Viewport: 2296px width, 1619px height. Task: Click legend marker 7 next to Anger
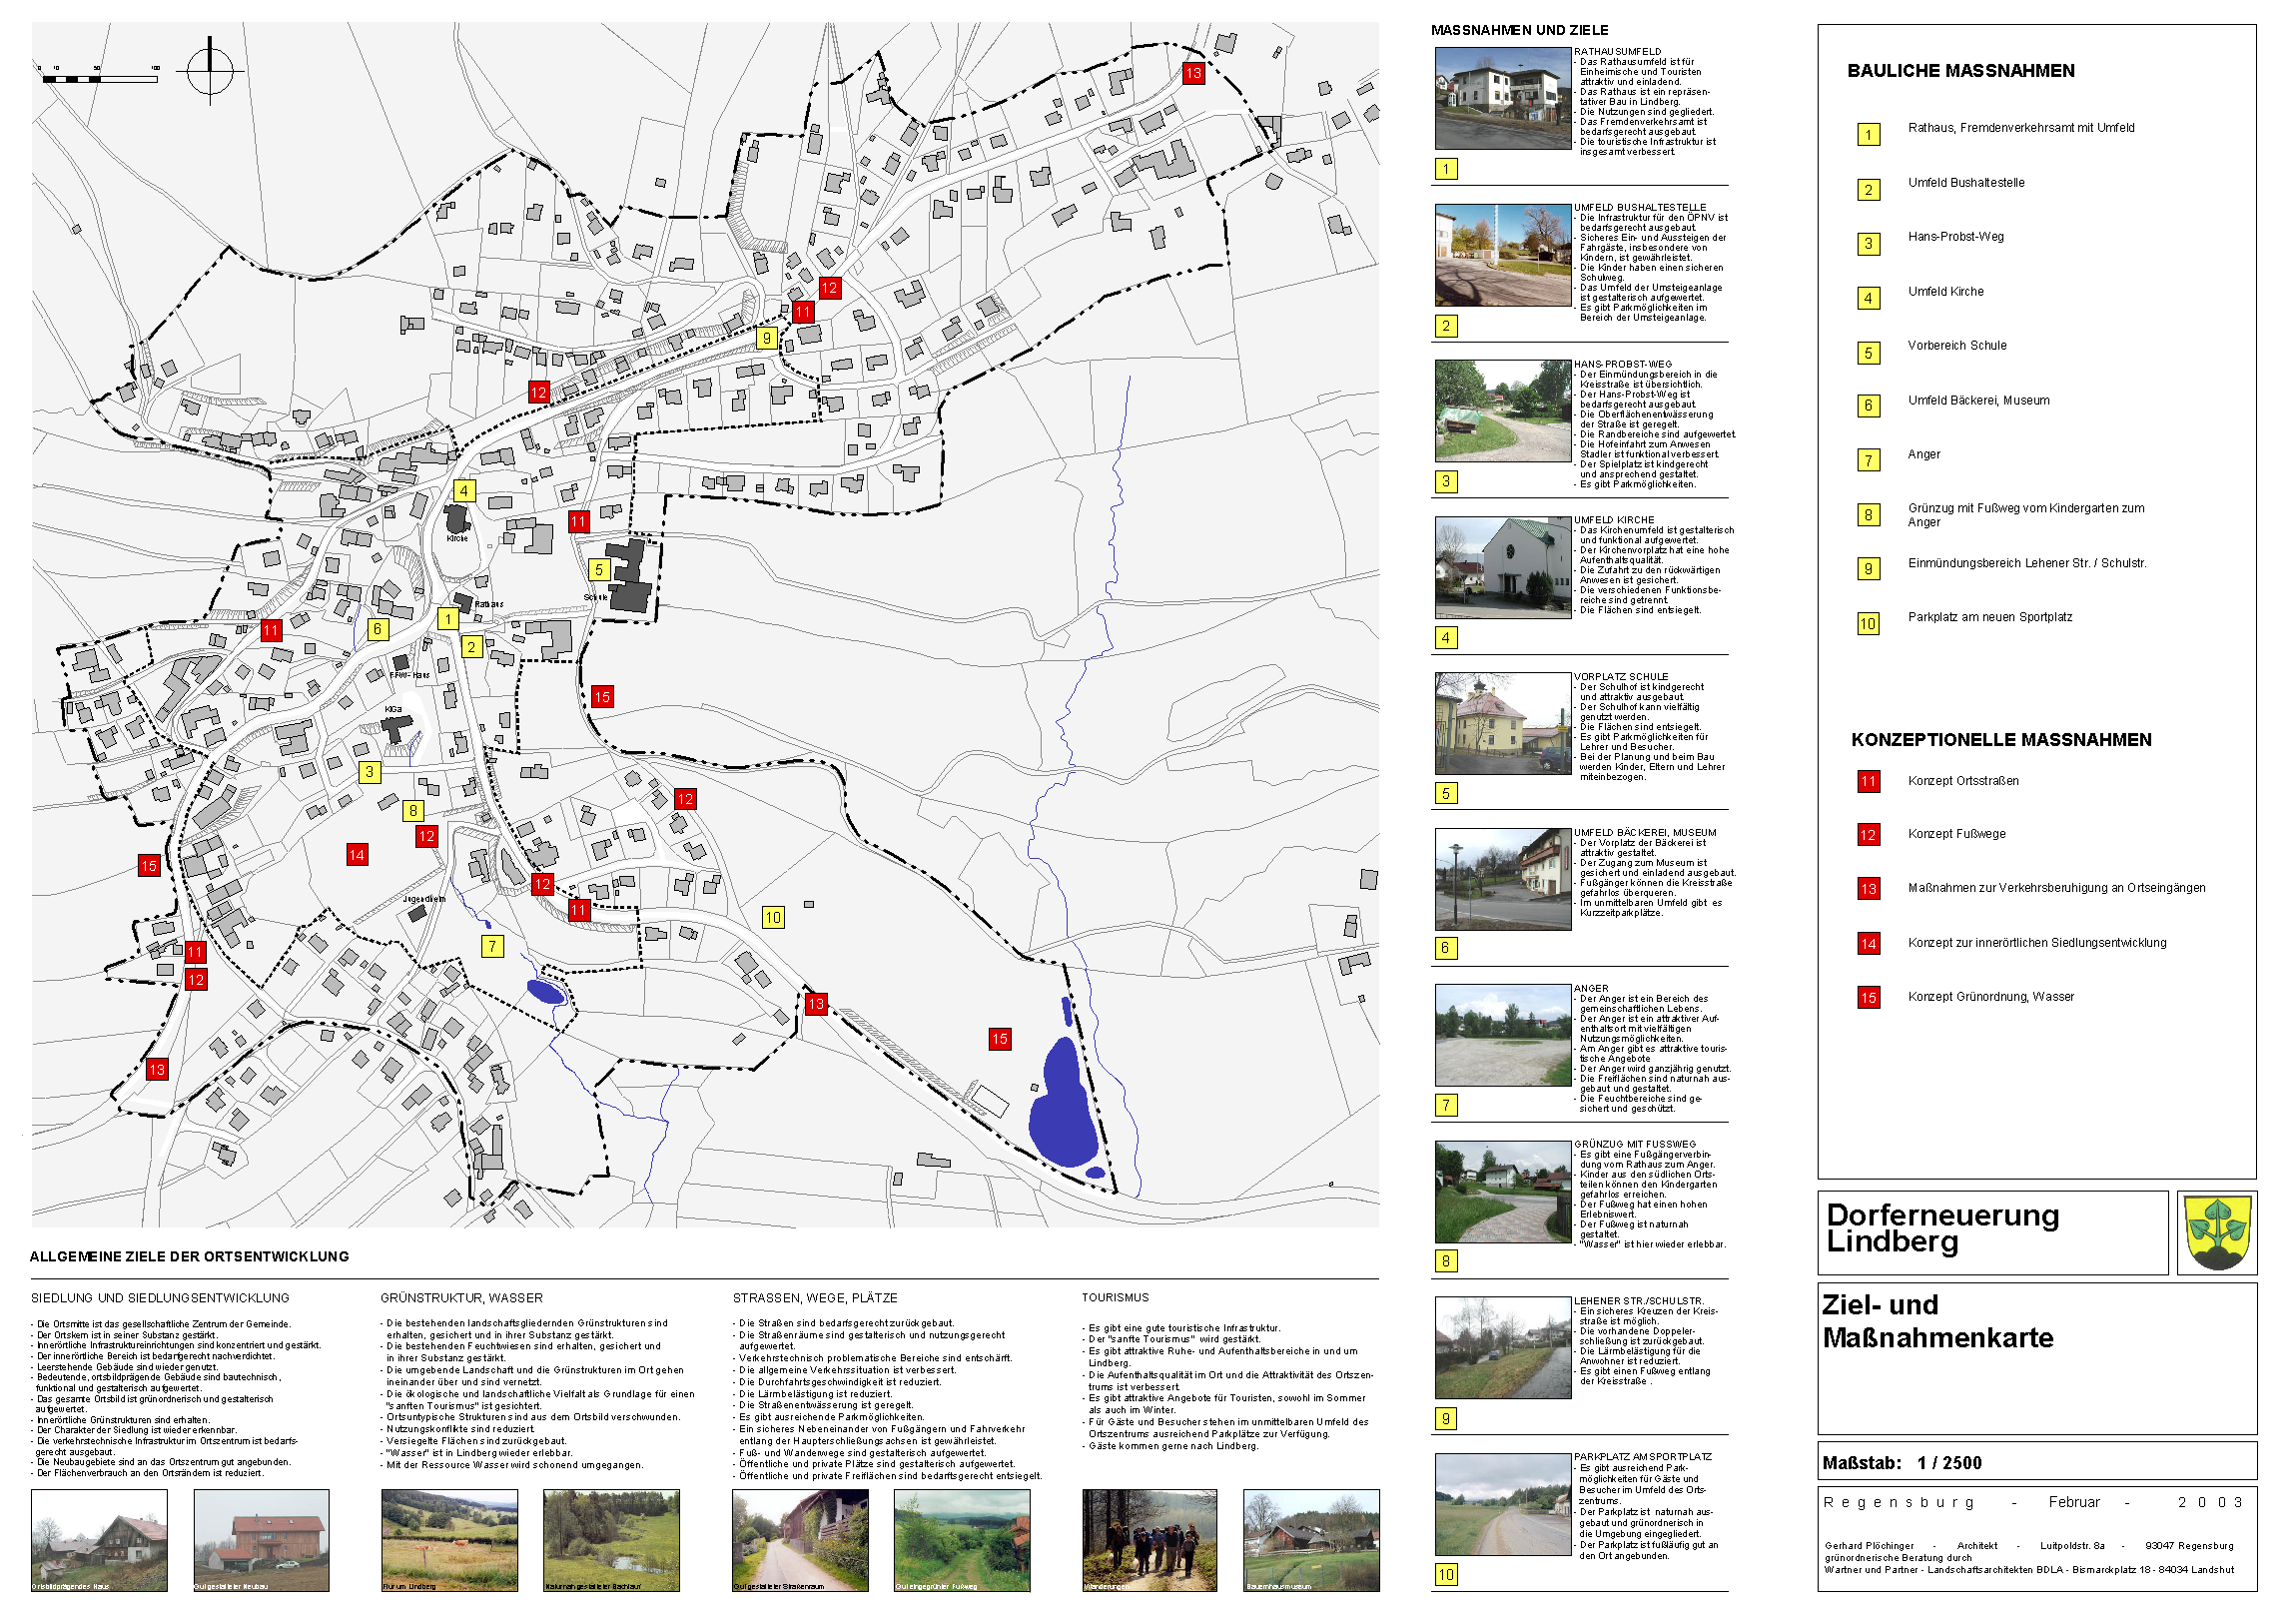click(x=1868, y=460)
